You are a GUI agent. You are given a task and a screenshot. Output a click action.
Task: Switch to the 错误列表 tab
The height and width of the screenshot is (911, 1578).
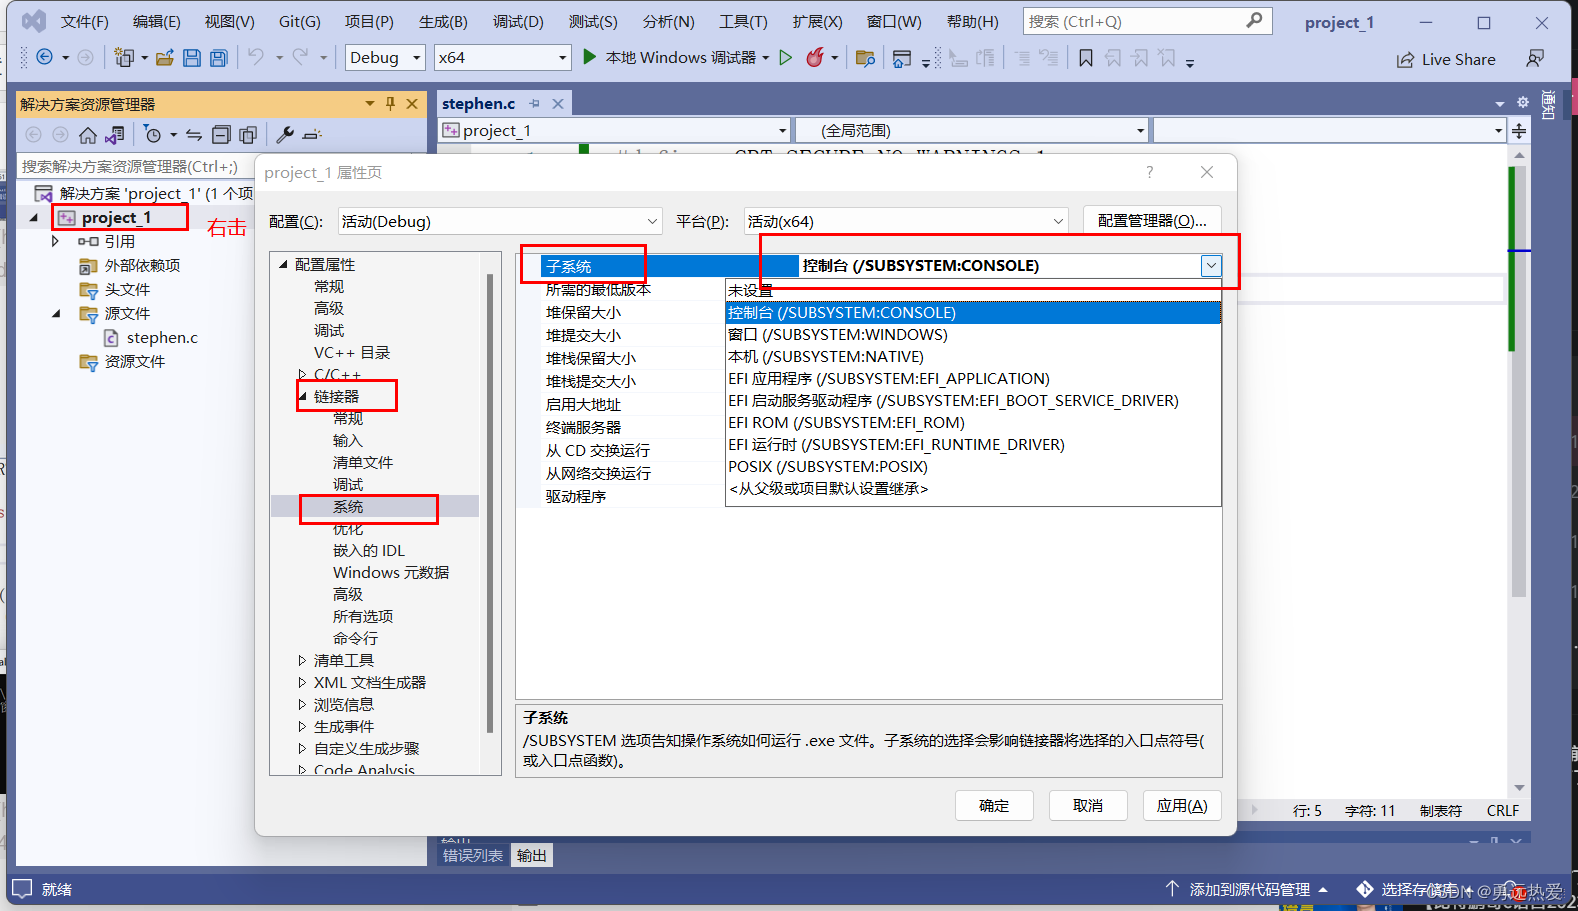click(x=473, y=855)
